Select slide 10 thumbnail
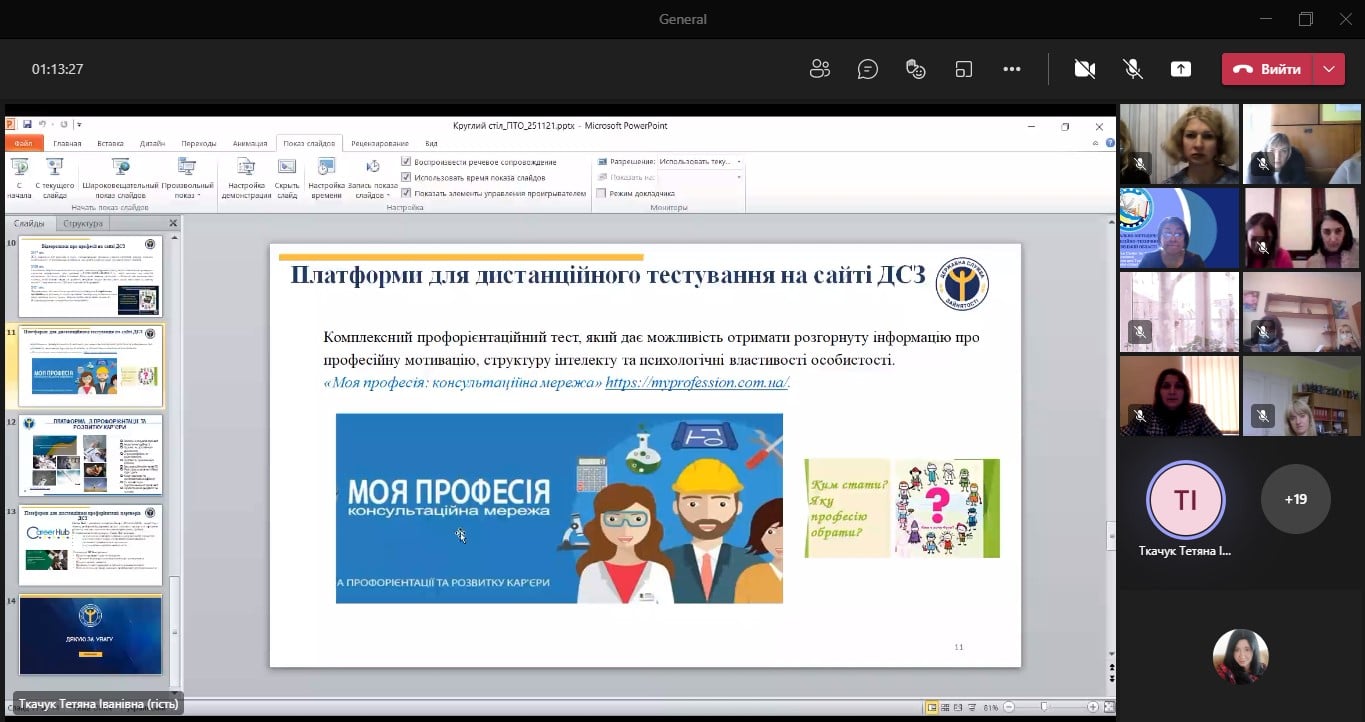Image resolution: width=1365 pixels, height=722 pixels. (x=90, y=277)
